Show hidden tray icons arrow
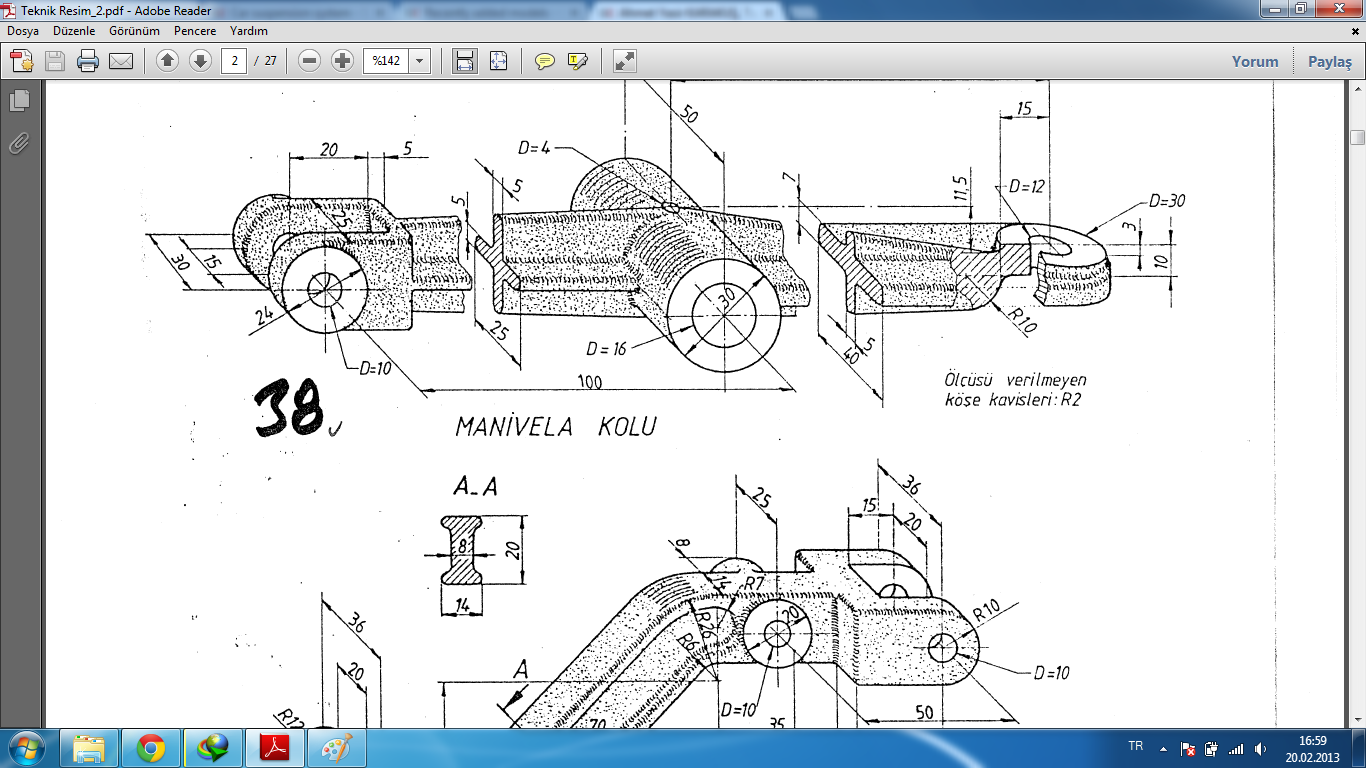The width and height of the screenshot is (1366, 768). (1163, 748)
